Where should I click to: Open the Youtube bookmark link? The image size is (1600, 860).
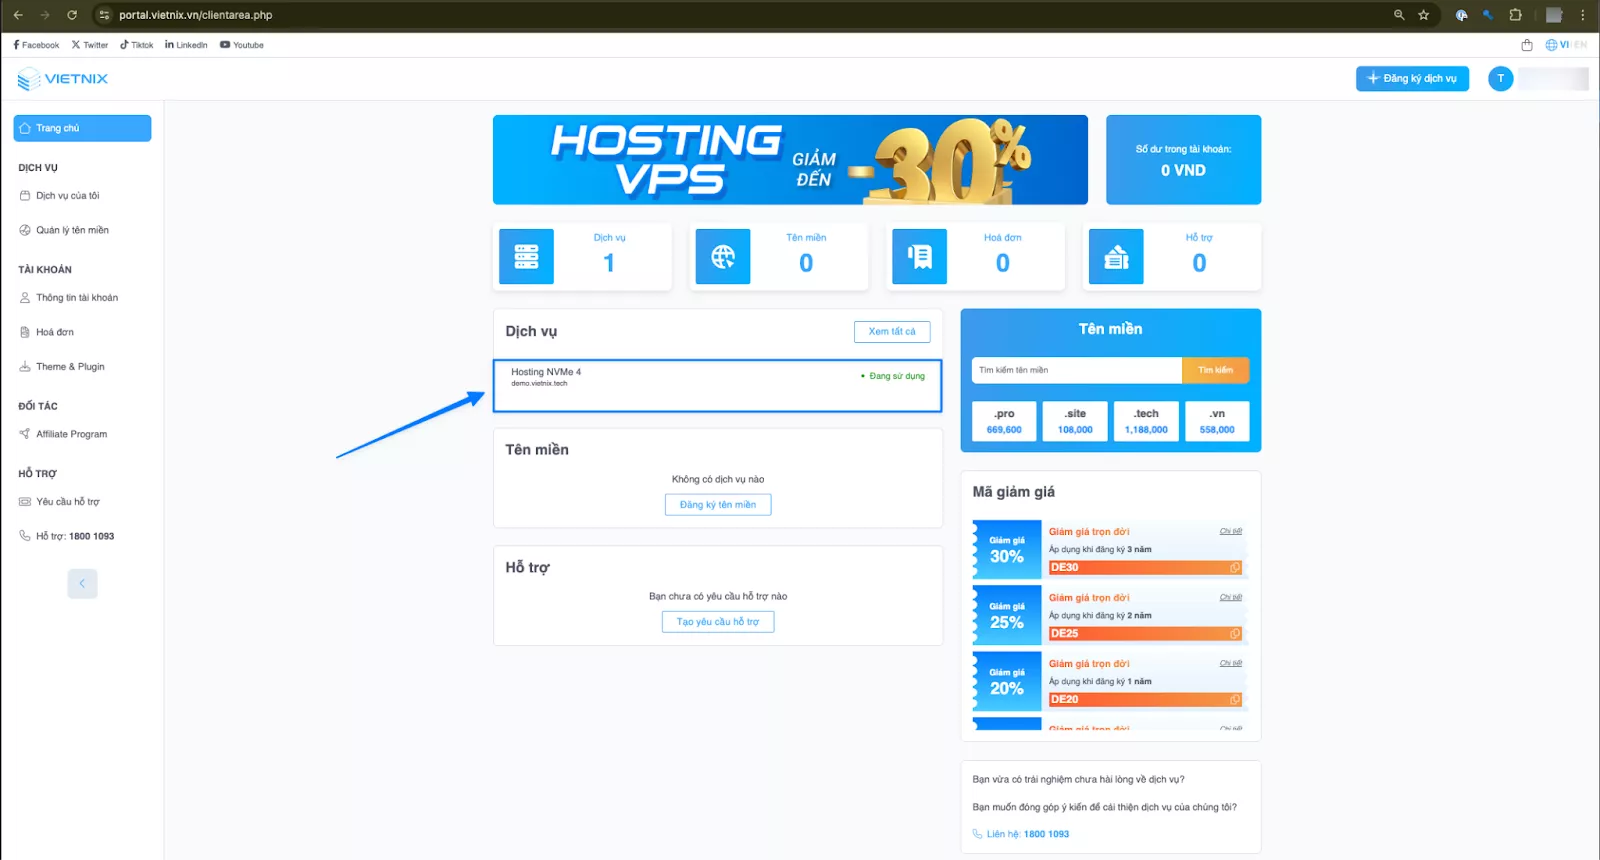pos(242,45)
